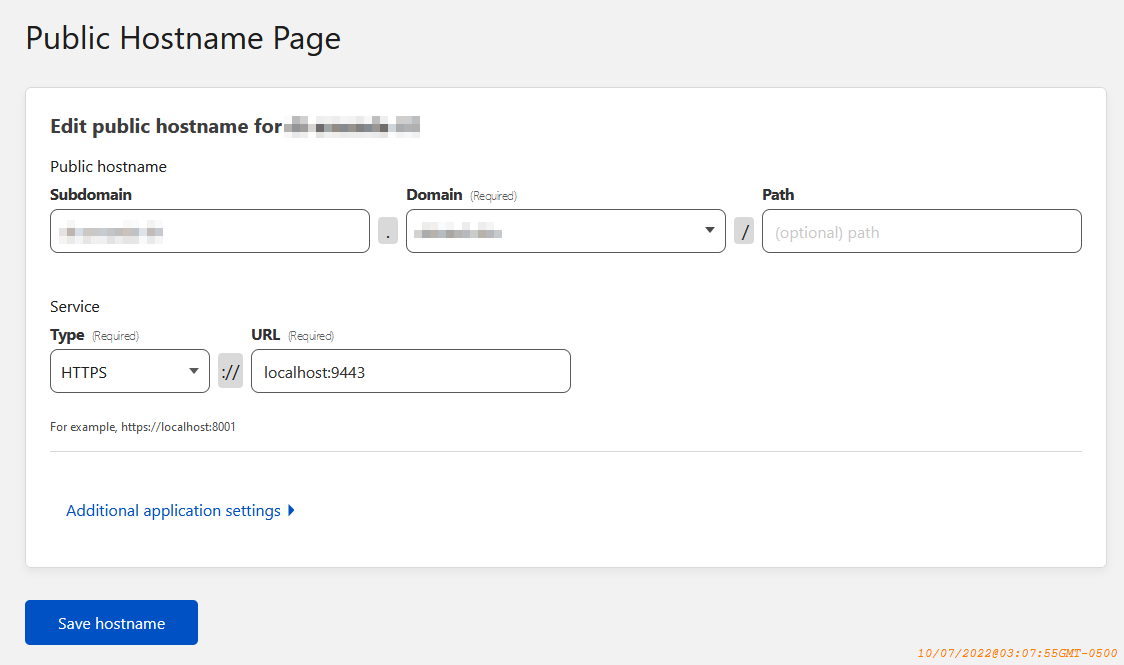This screenshot has width=1124, height=665.
Task: Open the Type dropdown showing HTTPS
Action: click(129, 371)
